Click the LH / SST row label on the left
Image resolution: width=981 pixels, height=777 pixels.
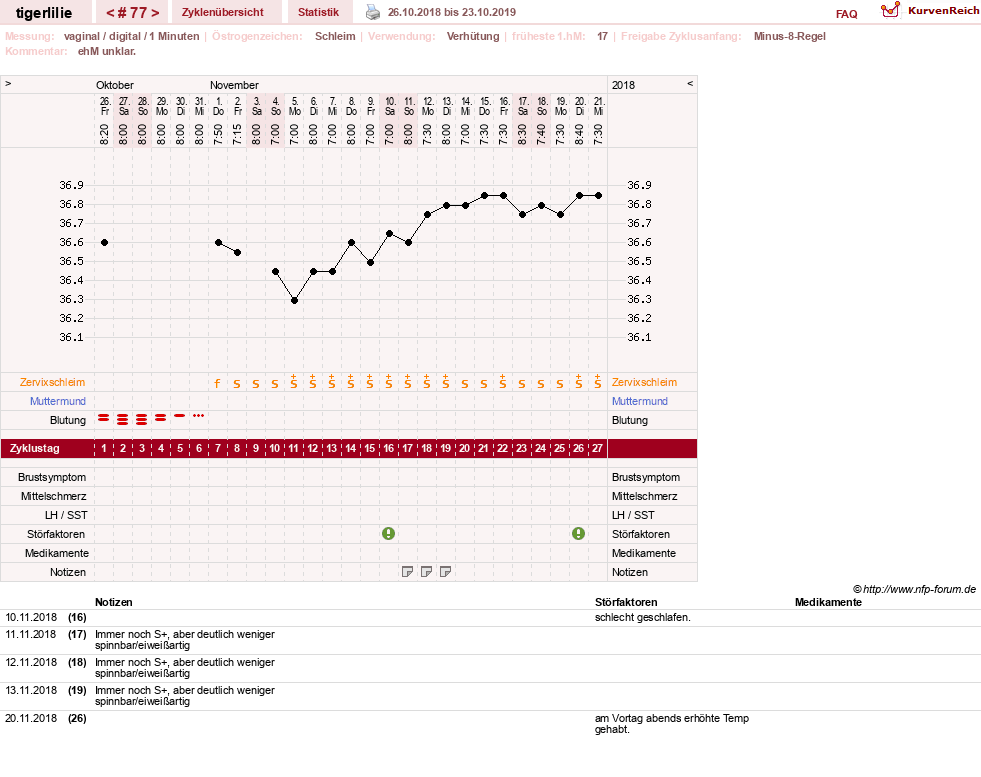[66, 515]
